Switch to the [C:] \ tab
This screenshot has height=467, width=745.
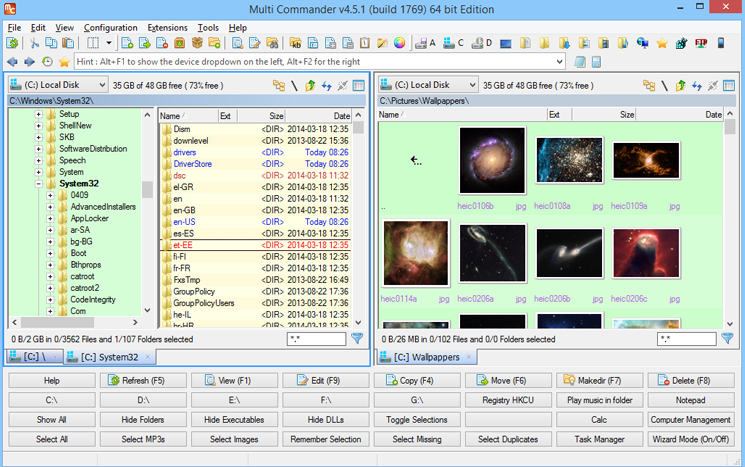click(x=34, y=356)
